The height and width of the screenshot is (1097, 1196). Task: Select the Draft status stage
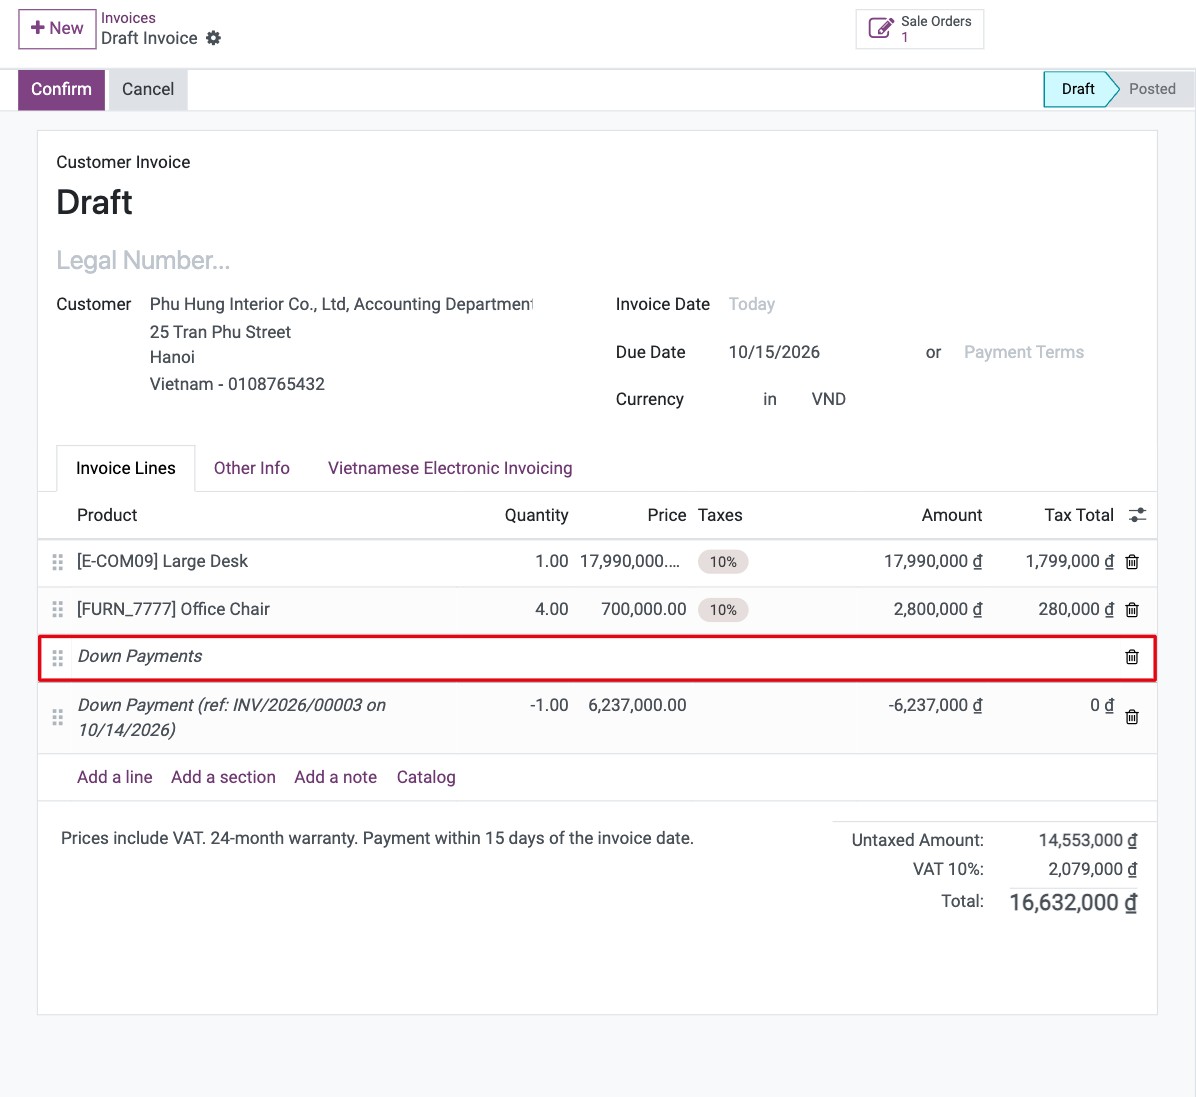pyautogui.click(x=1077, y=89)
